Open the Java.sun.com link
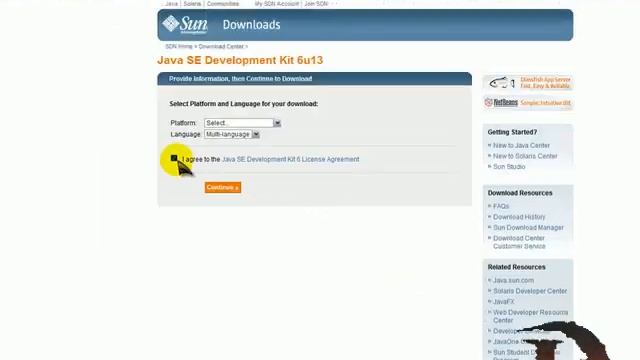The height and width of the screenshot is (360, 640). 513,280
